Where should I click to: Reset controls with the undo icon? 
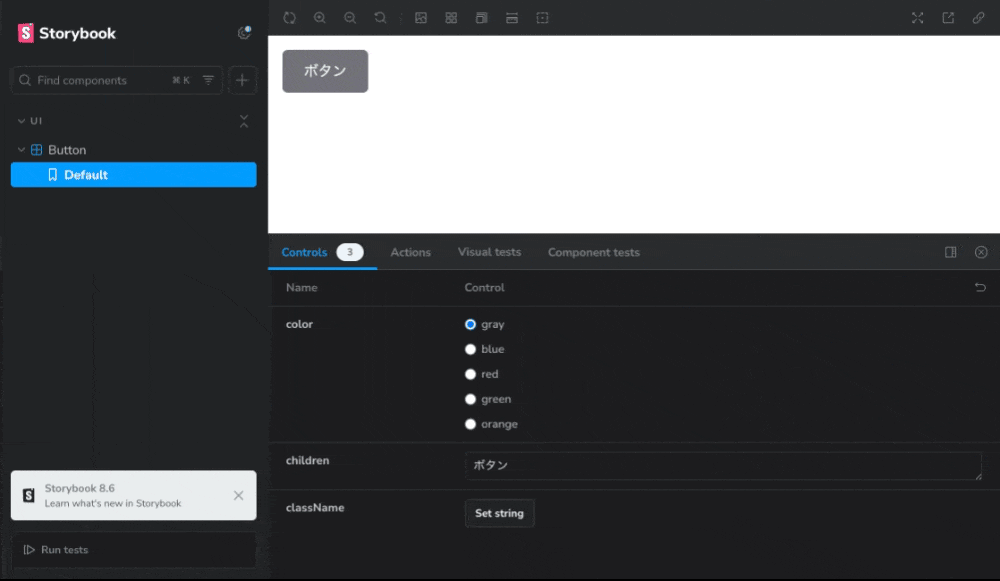pyautogui.click(x=980, y=288)
